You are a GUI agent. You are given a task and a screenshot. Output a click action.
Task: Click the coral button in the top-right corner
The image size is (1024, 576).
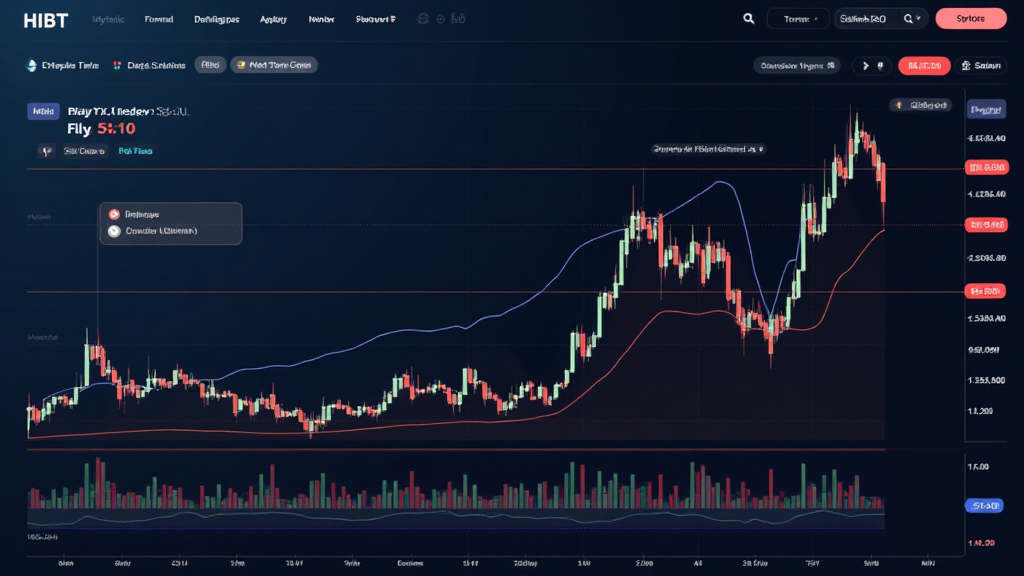(970, 18)
